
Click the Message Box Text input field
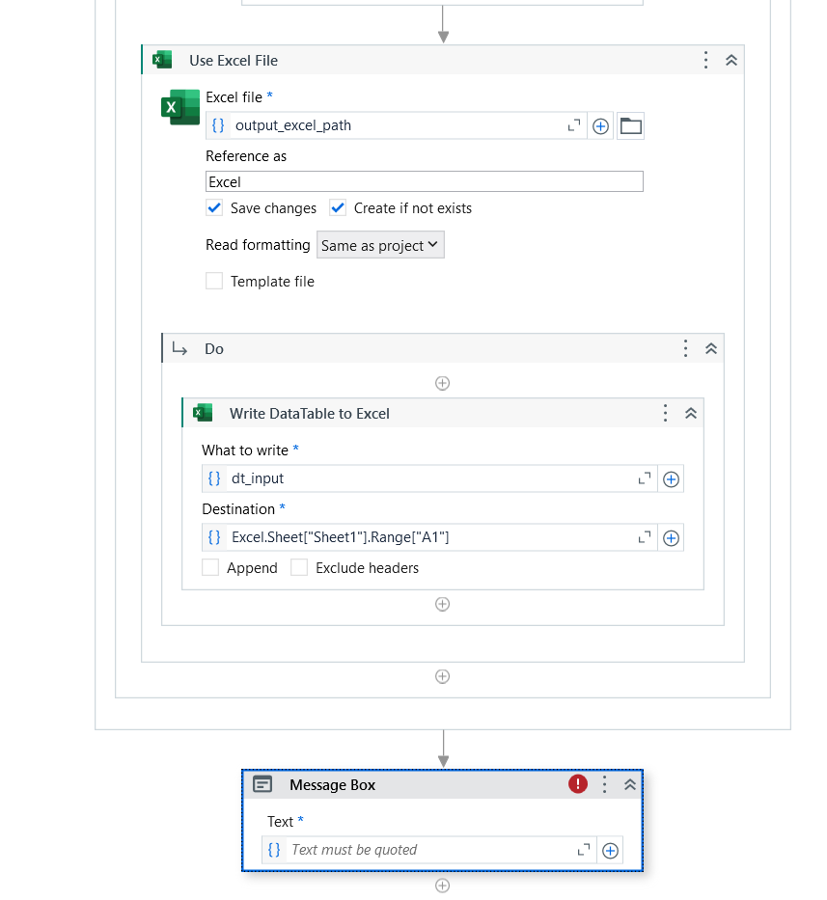(429, 850)
